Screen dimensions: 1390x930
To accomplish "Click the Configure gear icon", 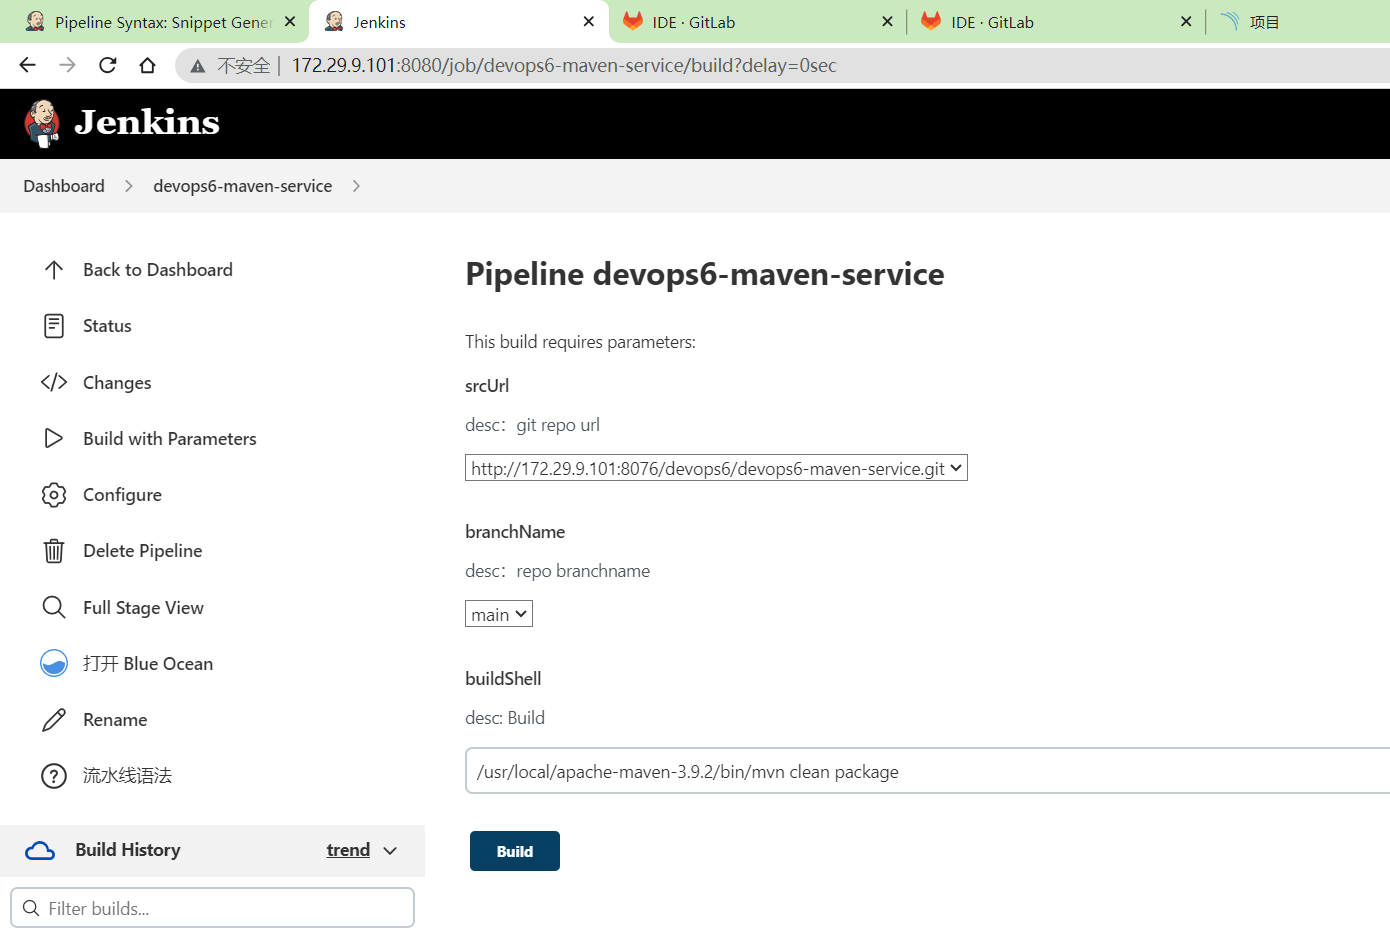I will [54, 495].
